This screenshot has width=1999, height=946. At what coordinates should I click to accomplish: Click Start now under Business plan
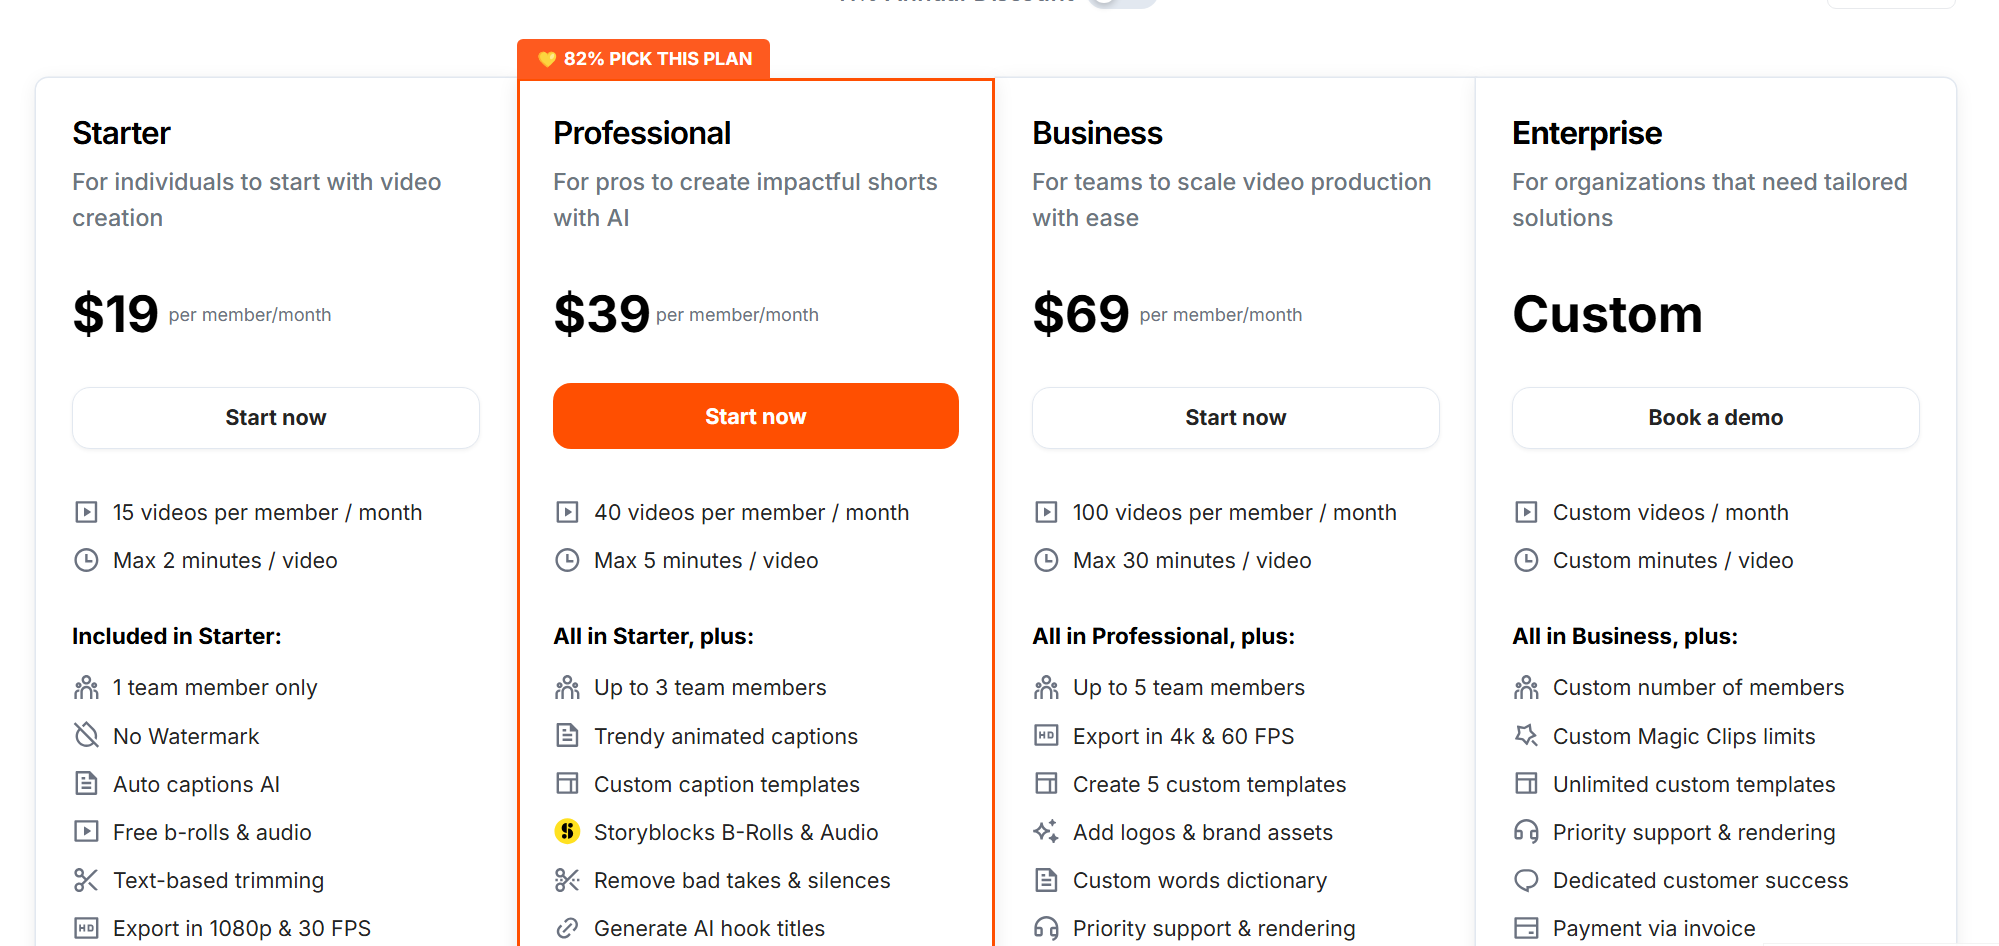pyautogui.click(x=1235, y=418)
